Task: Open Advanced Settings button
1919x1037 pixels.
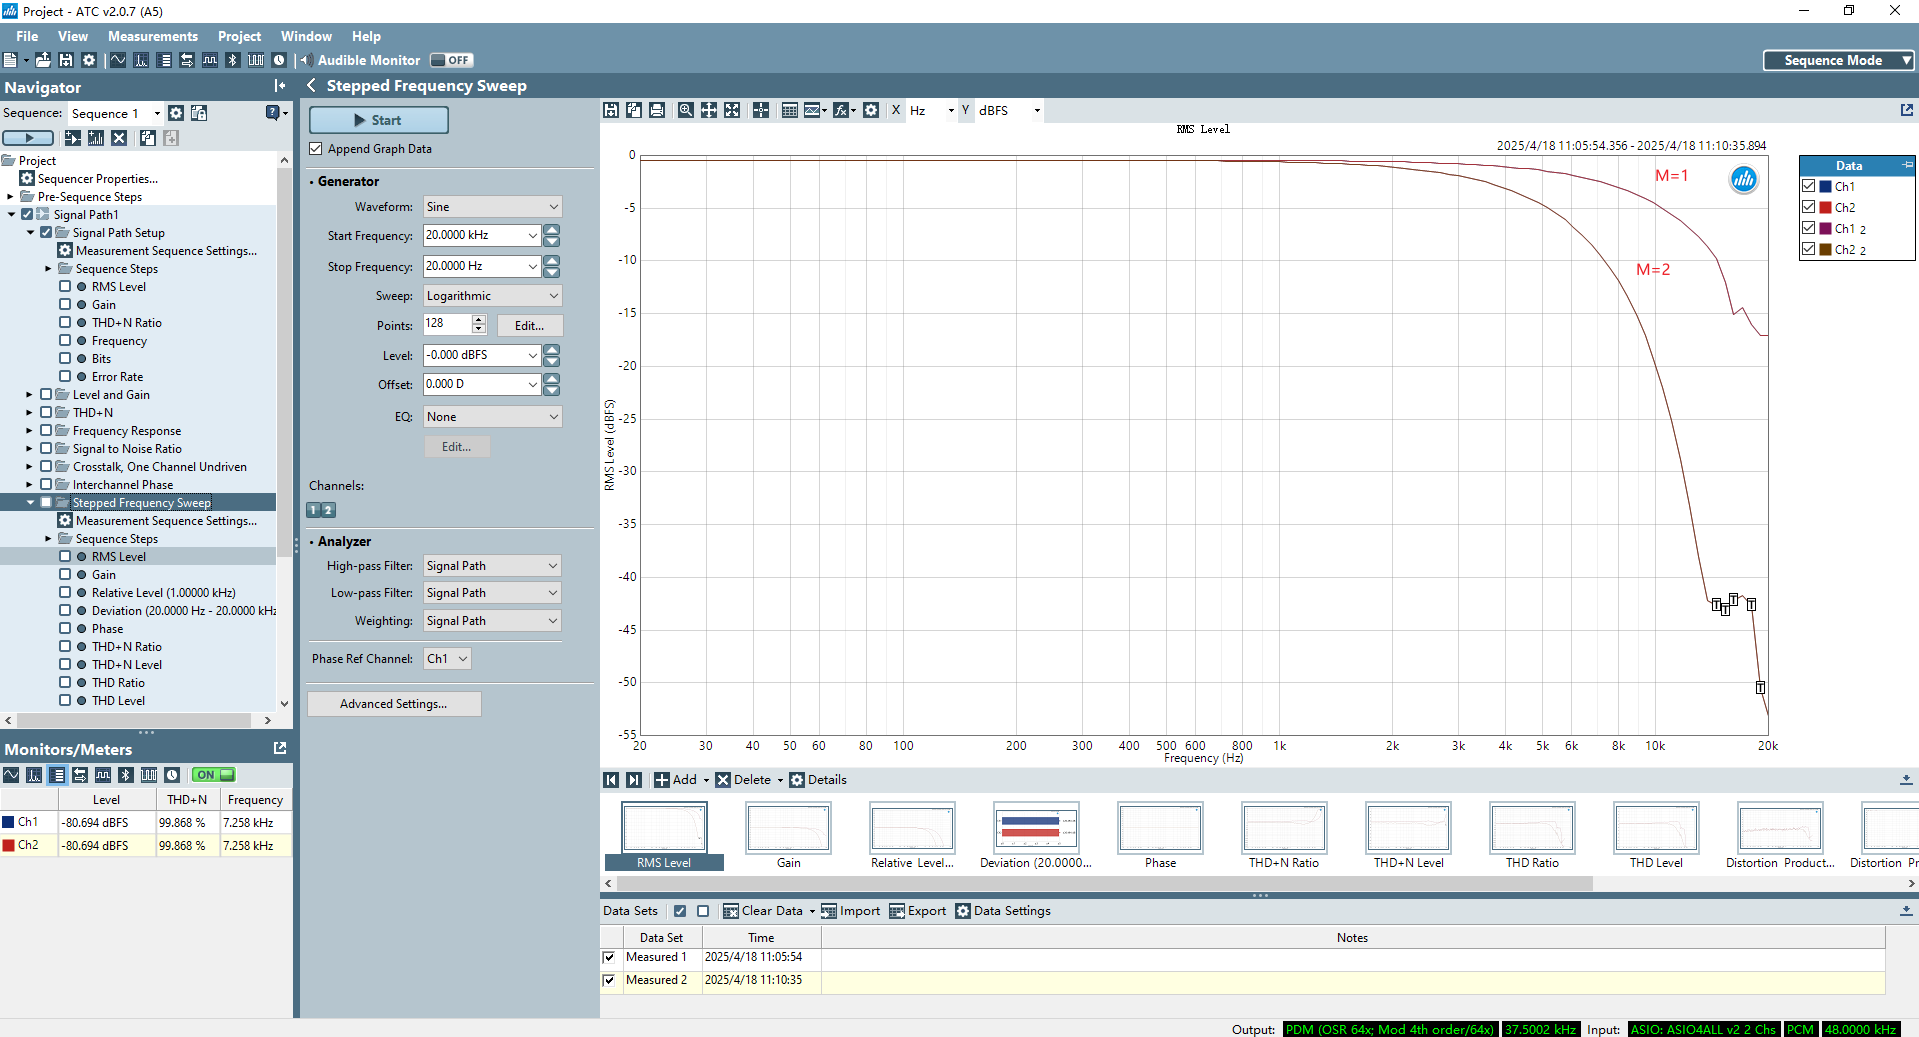Action: [x=394, y=704]
